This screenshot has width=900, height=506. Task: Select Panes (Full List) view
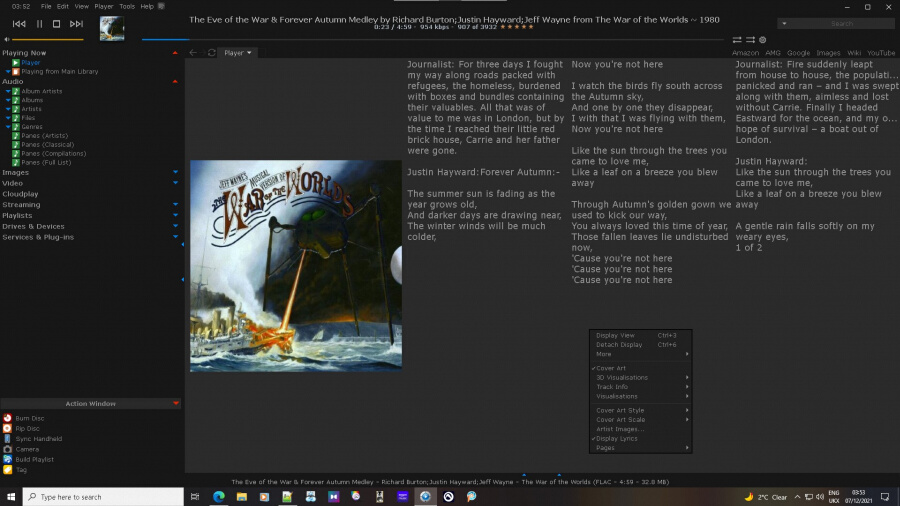click(46, 162)
